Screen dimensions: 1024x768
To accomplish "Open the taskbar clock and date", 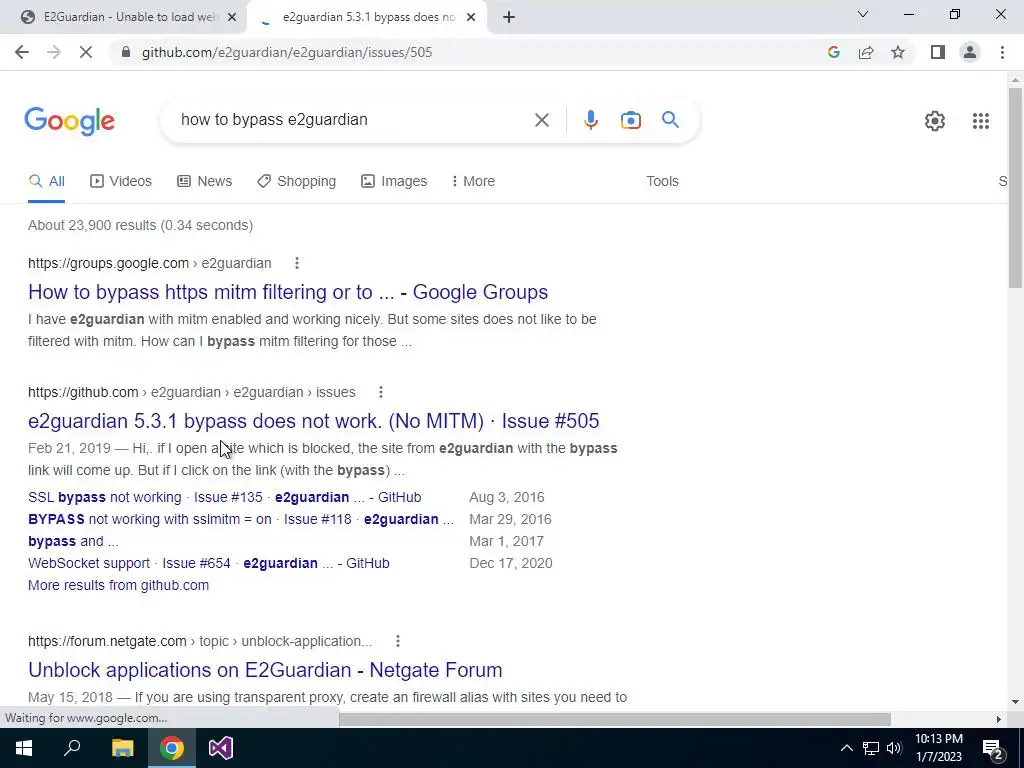I will (938, 748).
